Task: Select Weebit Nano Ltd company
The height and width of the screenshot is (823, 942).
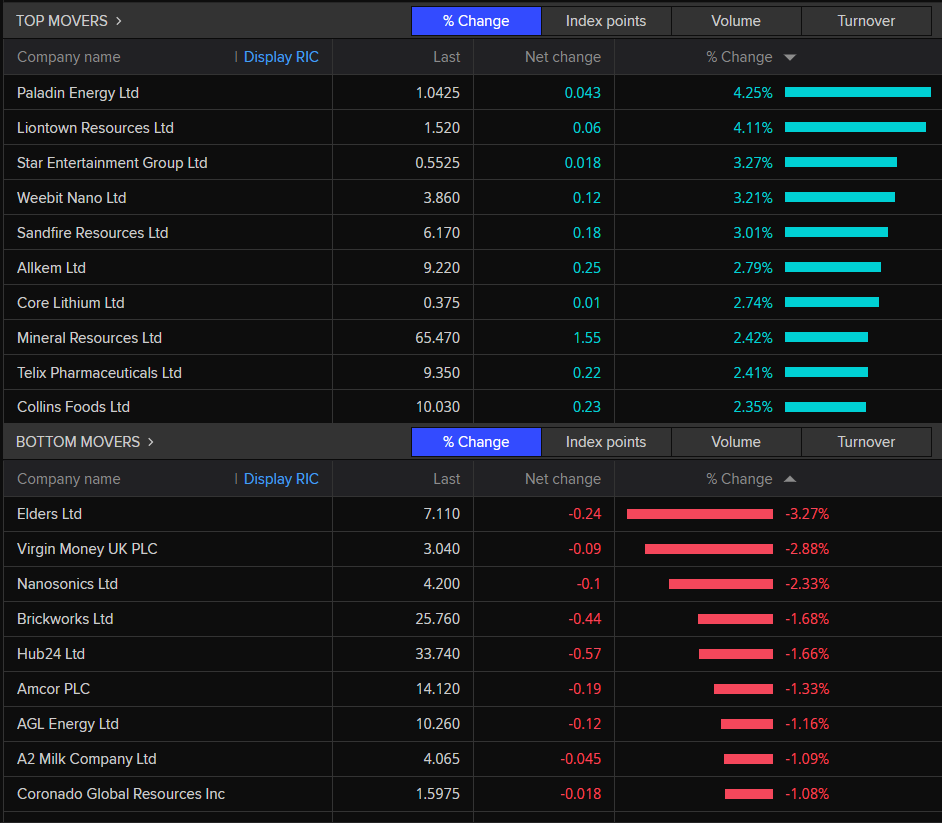Action: click(71, 198)
